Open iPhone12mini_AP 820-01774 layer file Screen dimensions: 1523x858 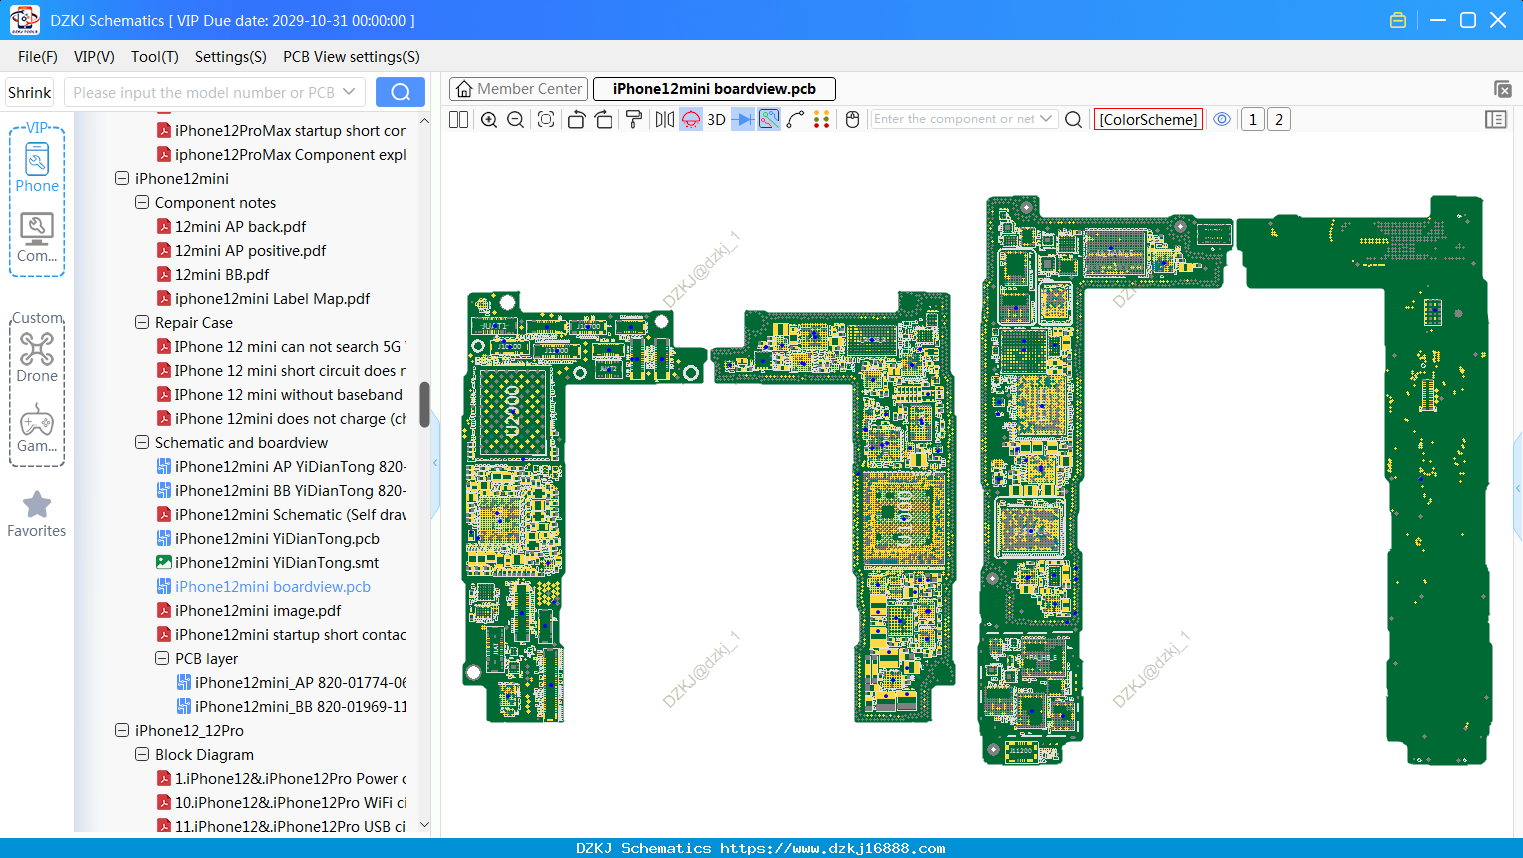coord(301,682)
